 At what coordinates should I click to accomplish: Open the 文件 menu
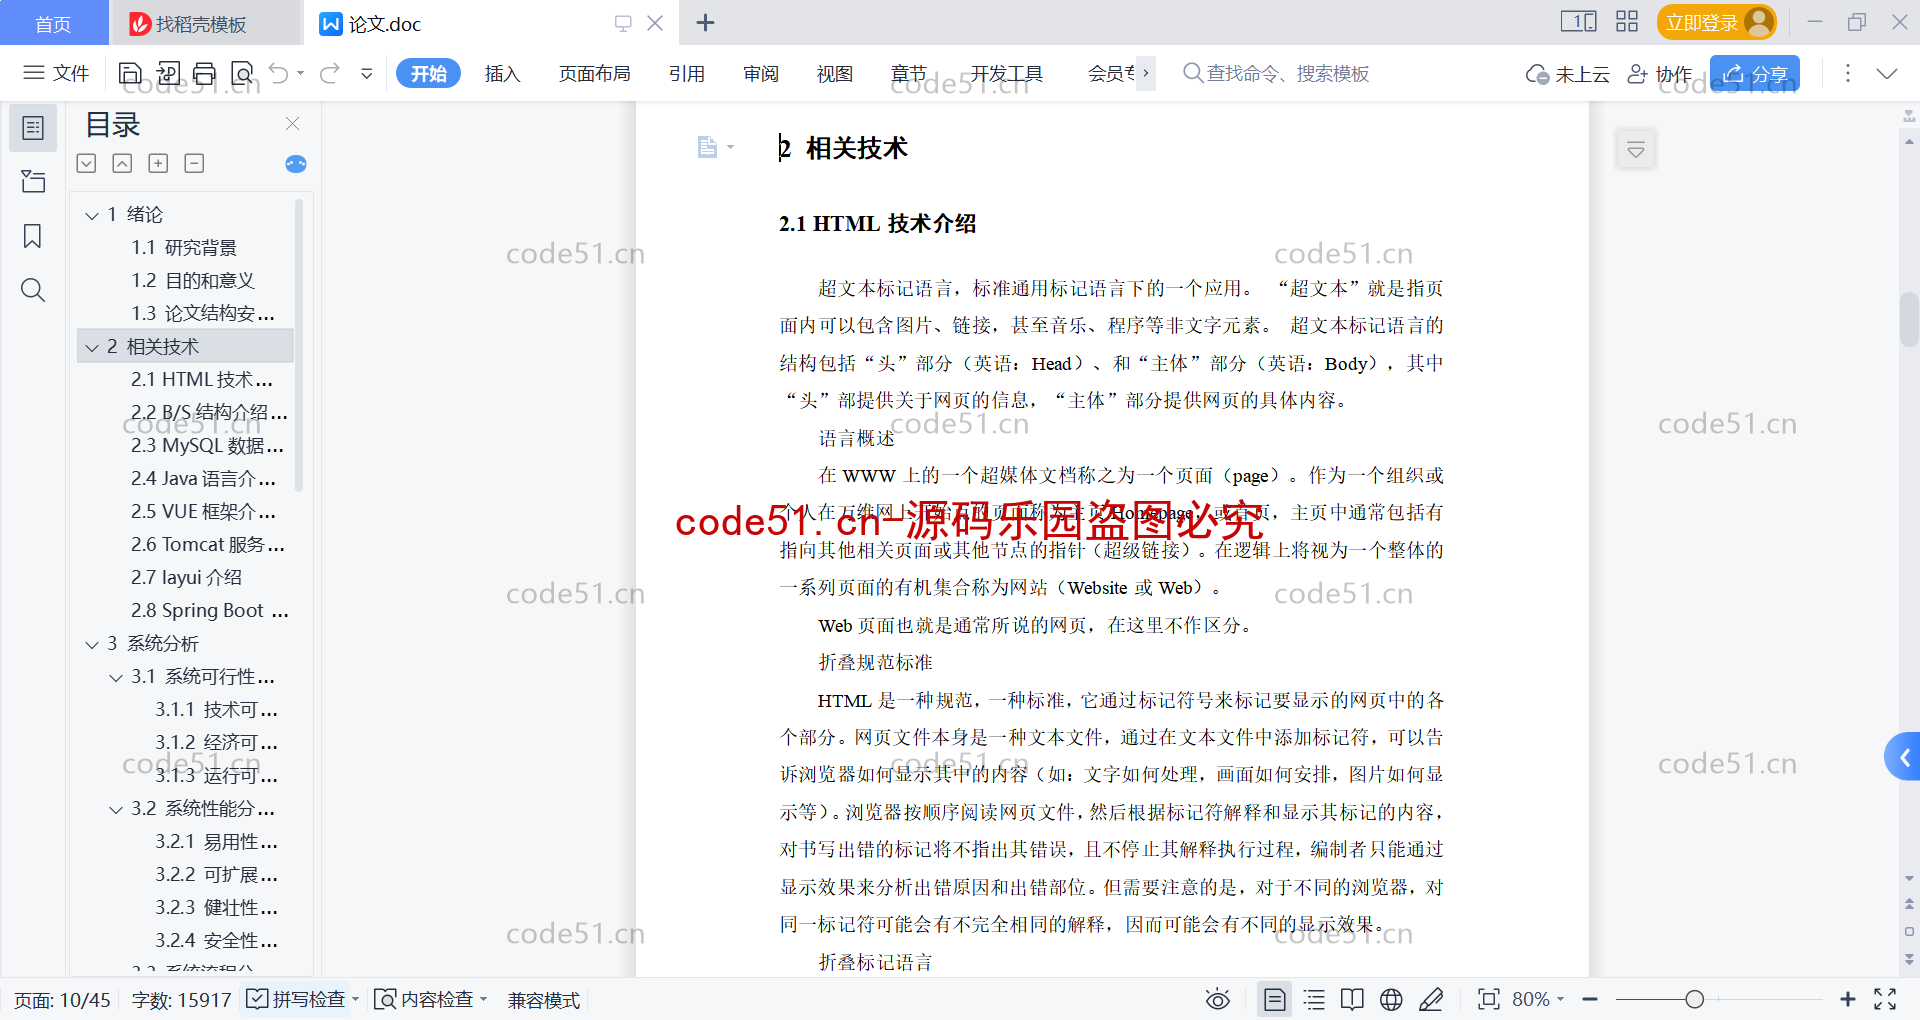(x=57, y=73)
